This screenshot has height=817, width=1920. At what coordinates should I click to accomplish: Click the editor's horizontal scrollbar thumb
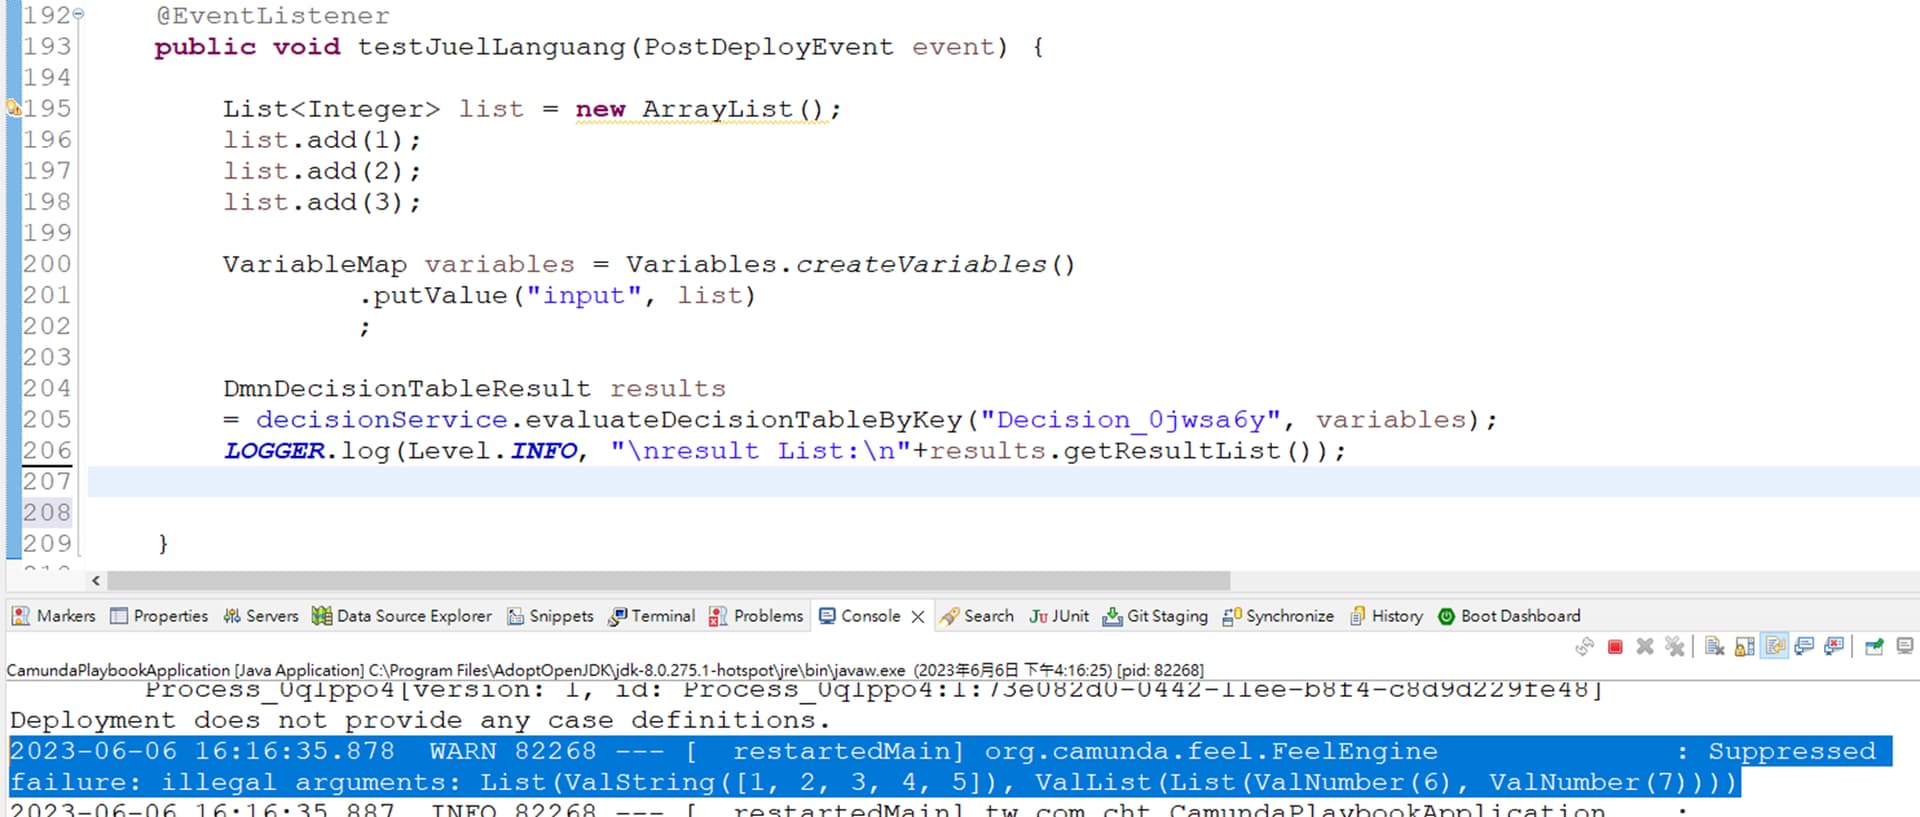click(x=668, y=581)
